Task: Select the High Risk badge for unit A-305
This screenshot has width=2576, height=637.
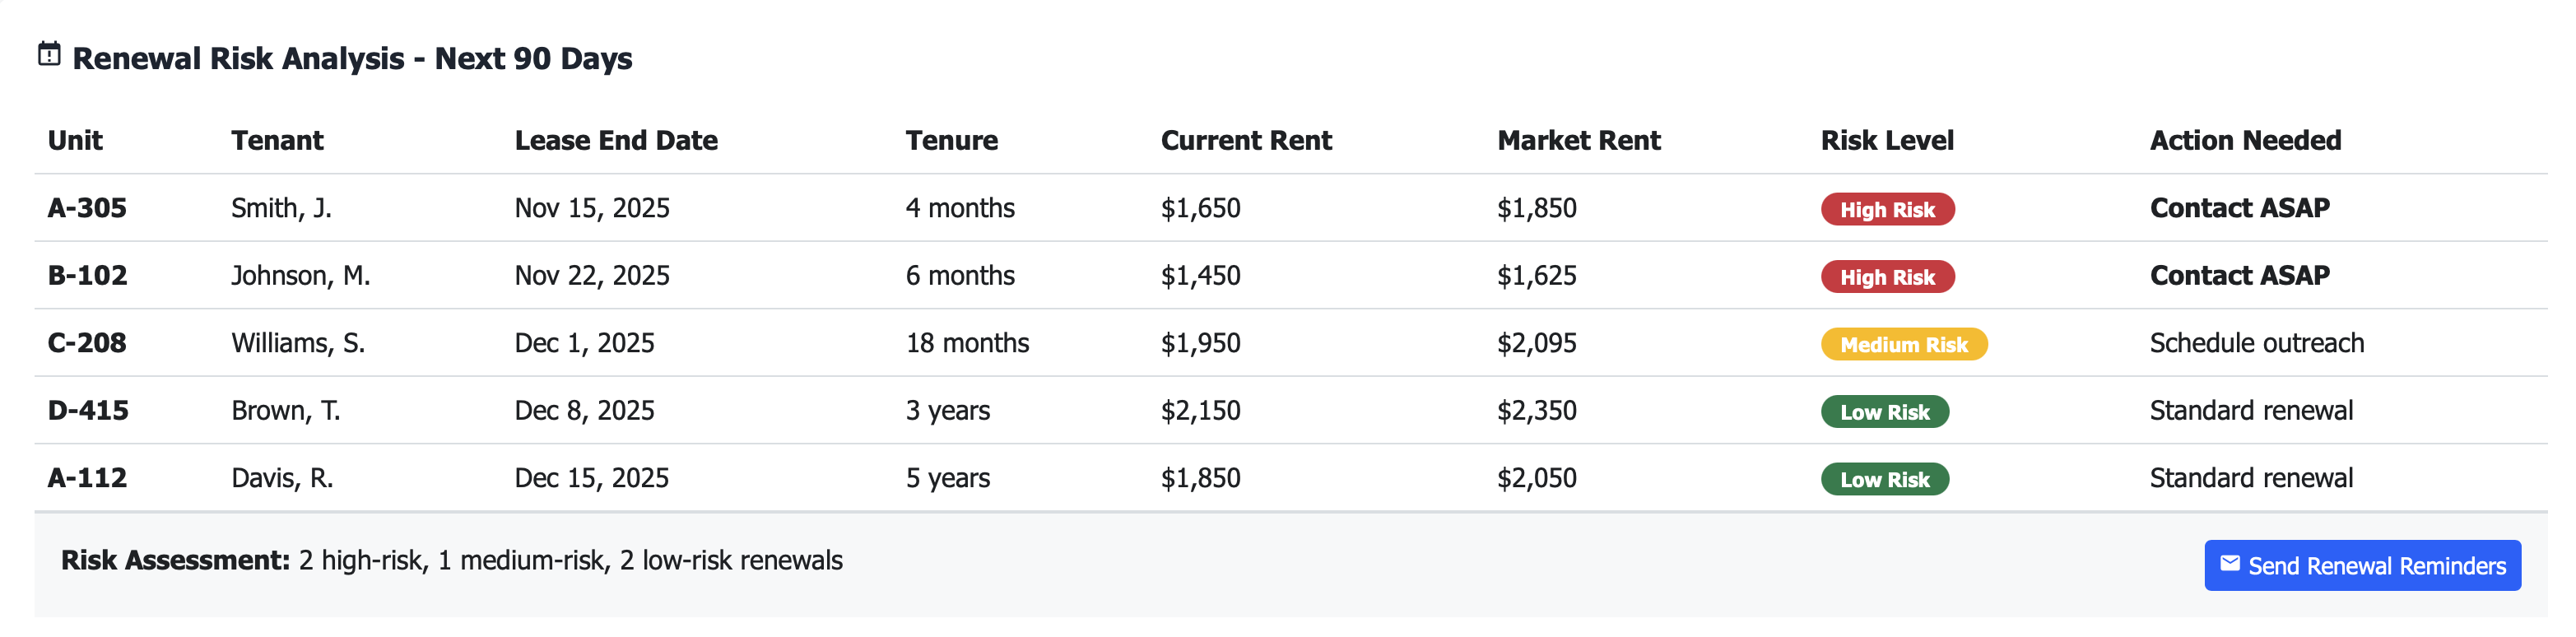Action: point(1888,209)
